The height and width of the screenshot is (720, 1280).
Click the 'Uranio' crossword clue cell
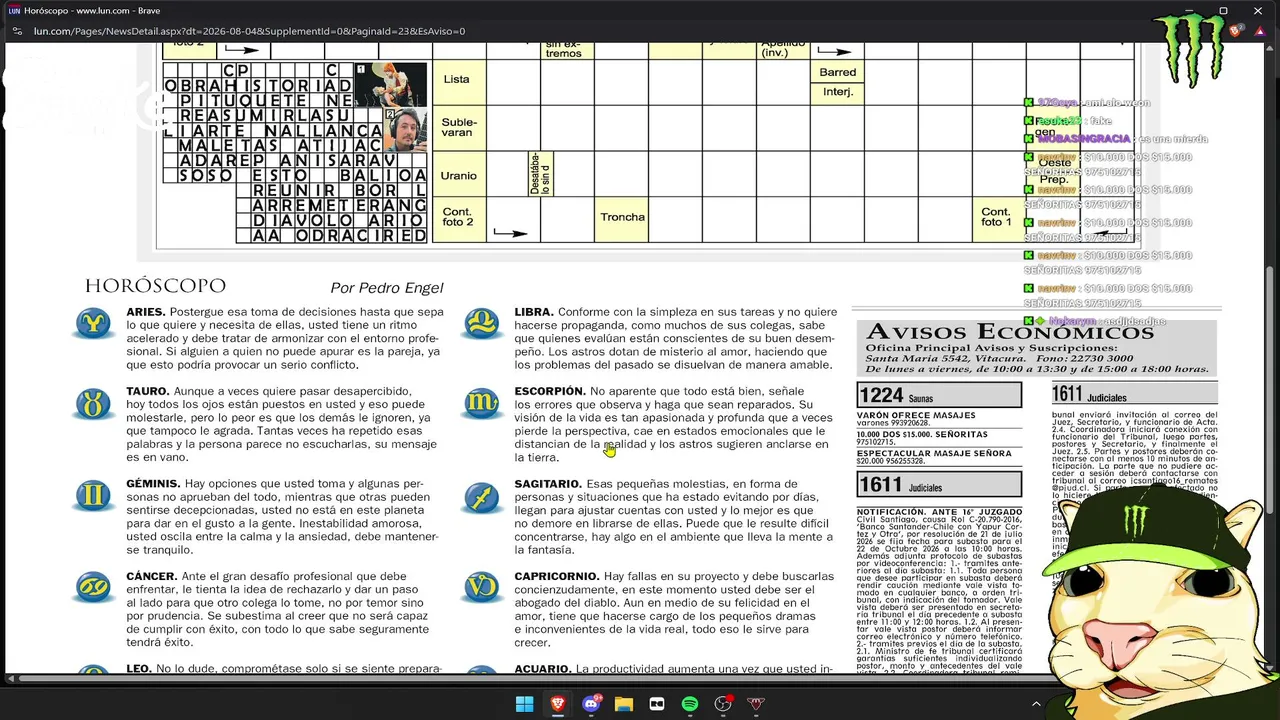tap(458, 175)
